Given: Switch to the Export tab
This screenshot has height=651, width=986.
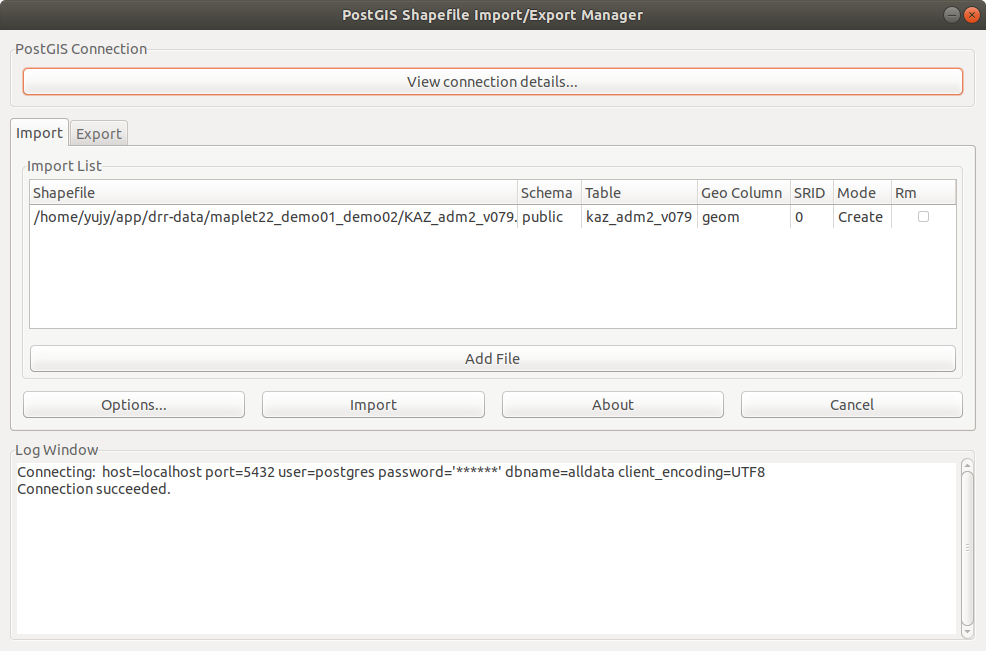Looking at the screenshot, I should (x=99, y=134).
